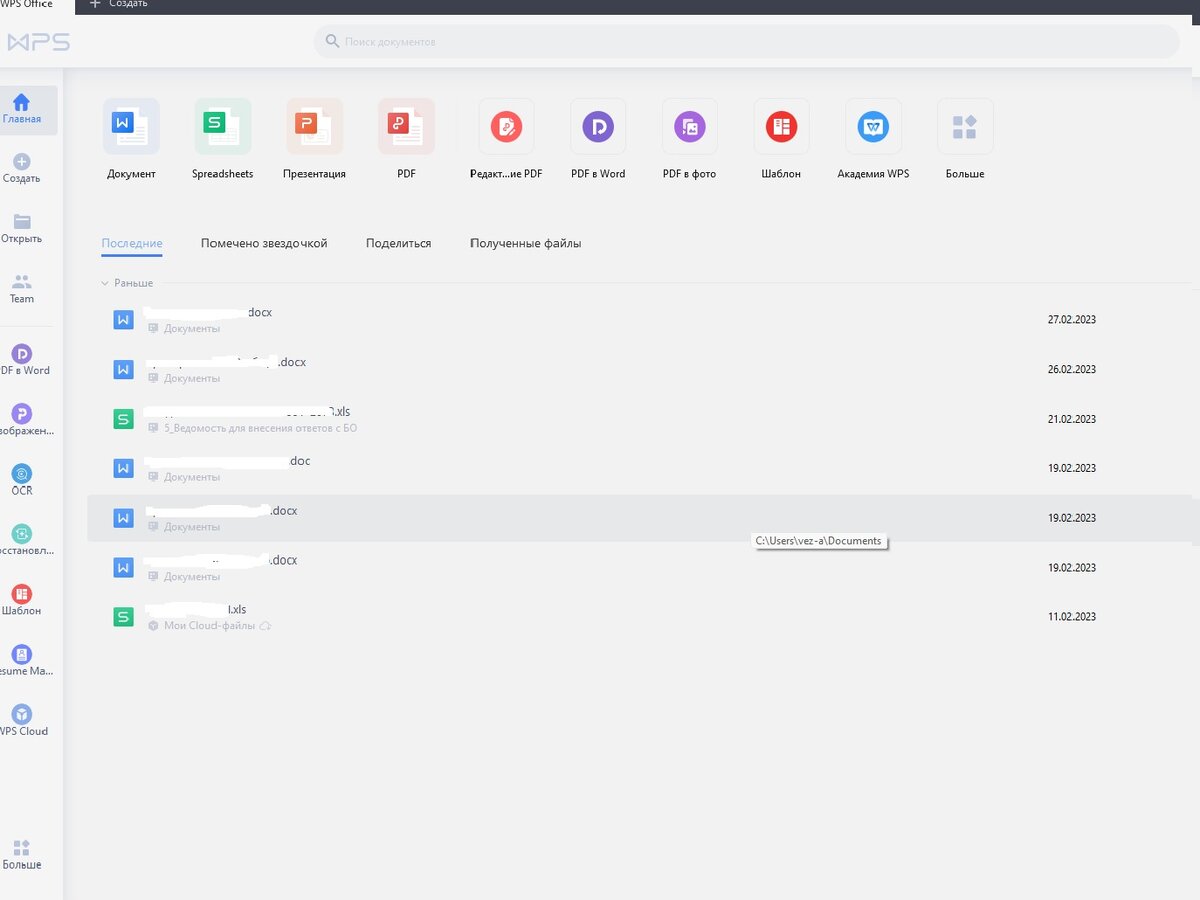
Task: Collapse the Раньше file group
Action: coord(105,283)
